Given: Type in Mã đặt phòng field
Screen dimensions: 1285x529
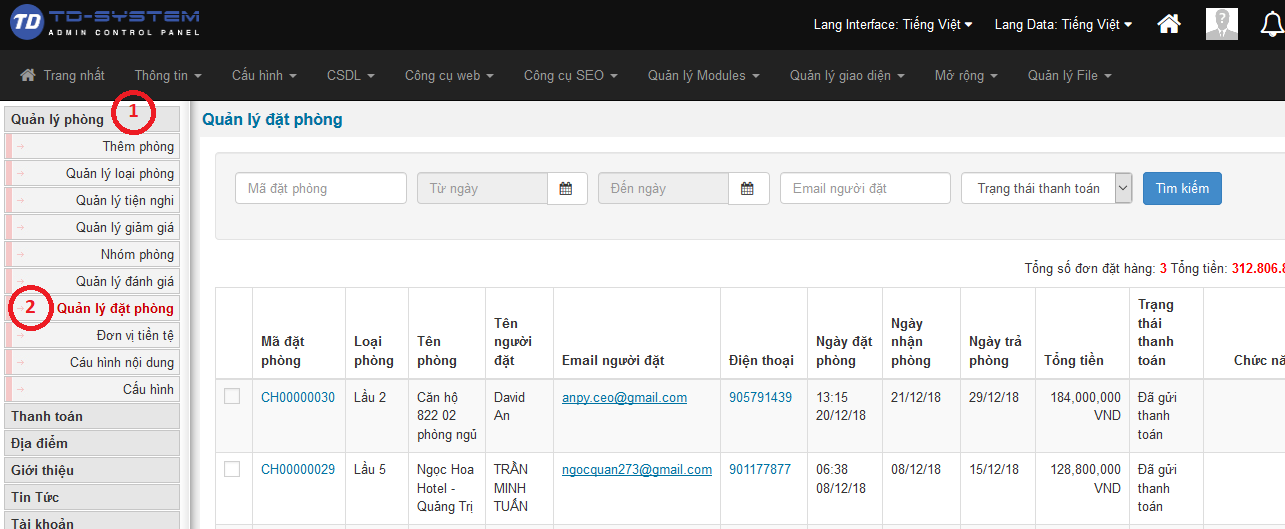Looking at the screenshot, I should coord(320,188).
